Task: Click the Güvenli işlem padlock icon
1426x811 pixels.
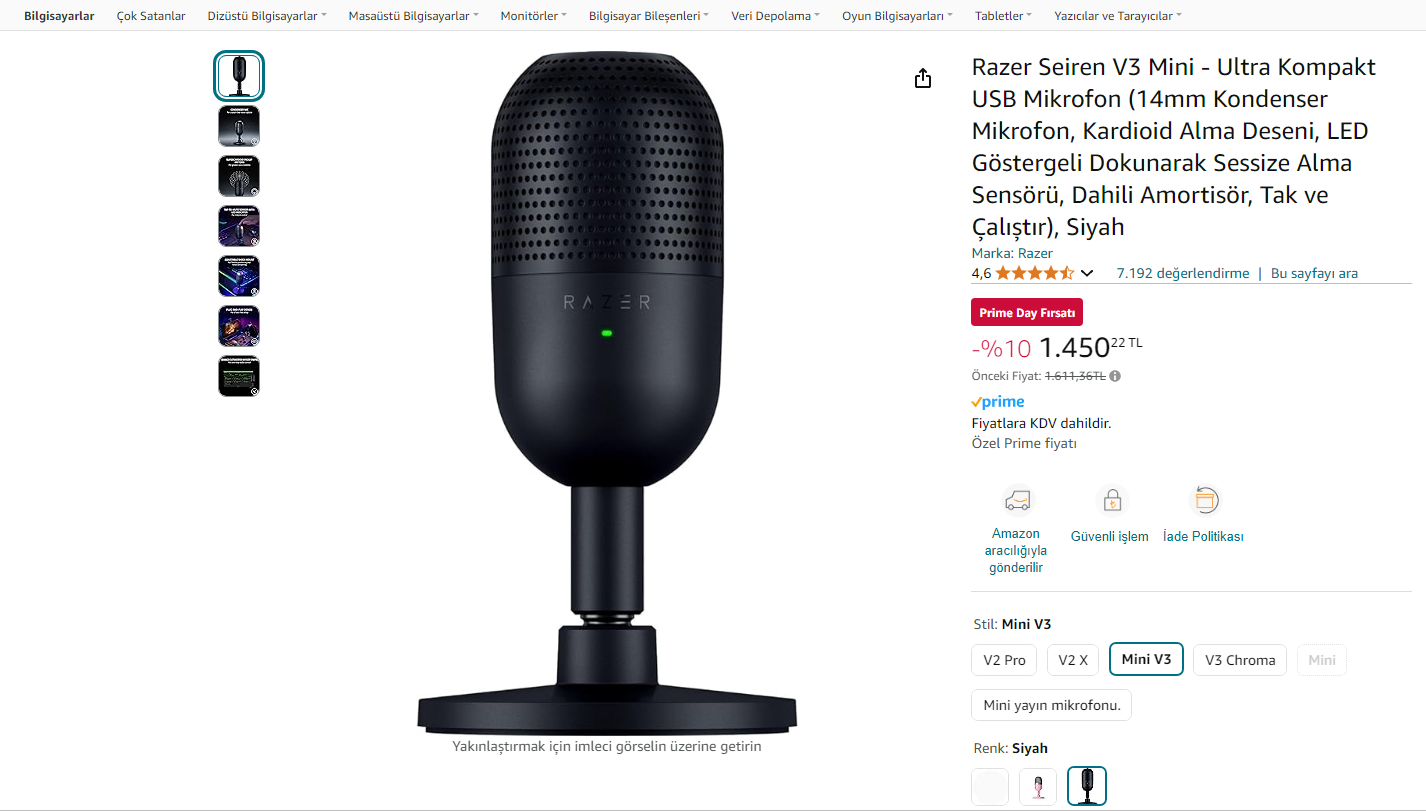Action: (1110, 499)
